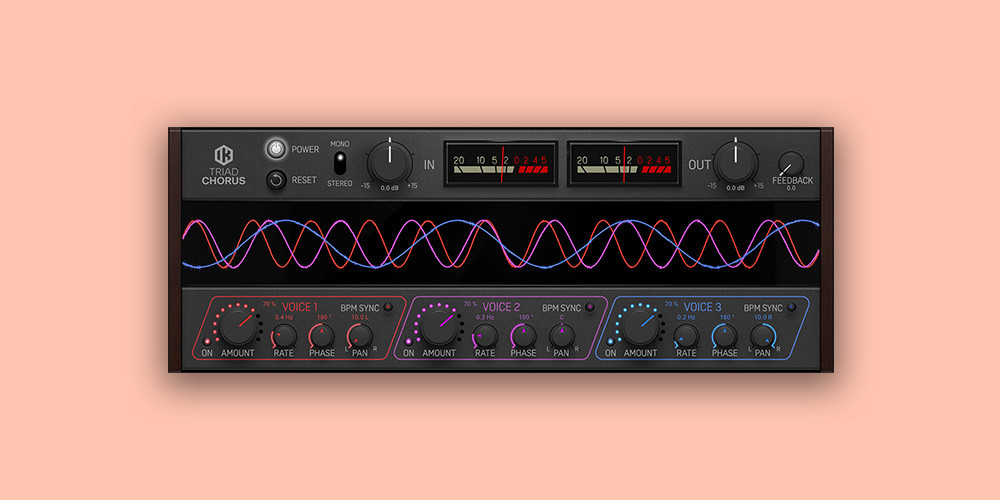The image size is (1000, 500).
Task: Click the IN gain knob
Action: pos(390,161)
